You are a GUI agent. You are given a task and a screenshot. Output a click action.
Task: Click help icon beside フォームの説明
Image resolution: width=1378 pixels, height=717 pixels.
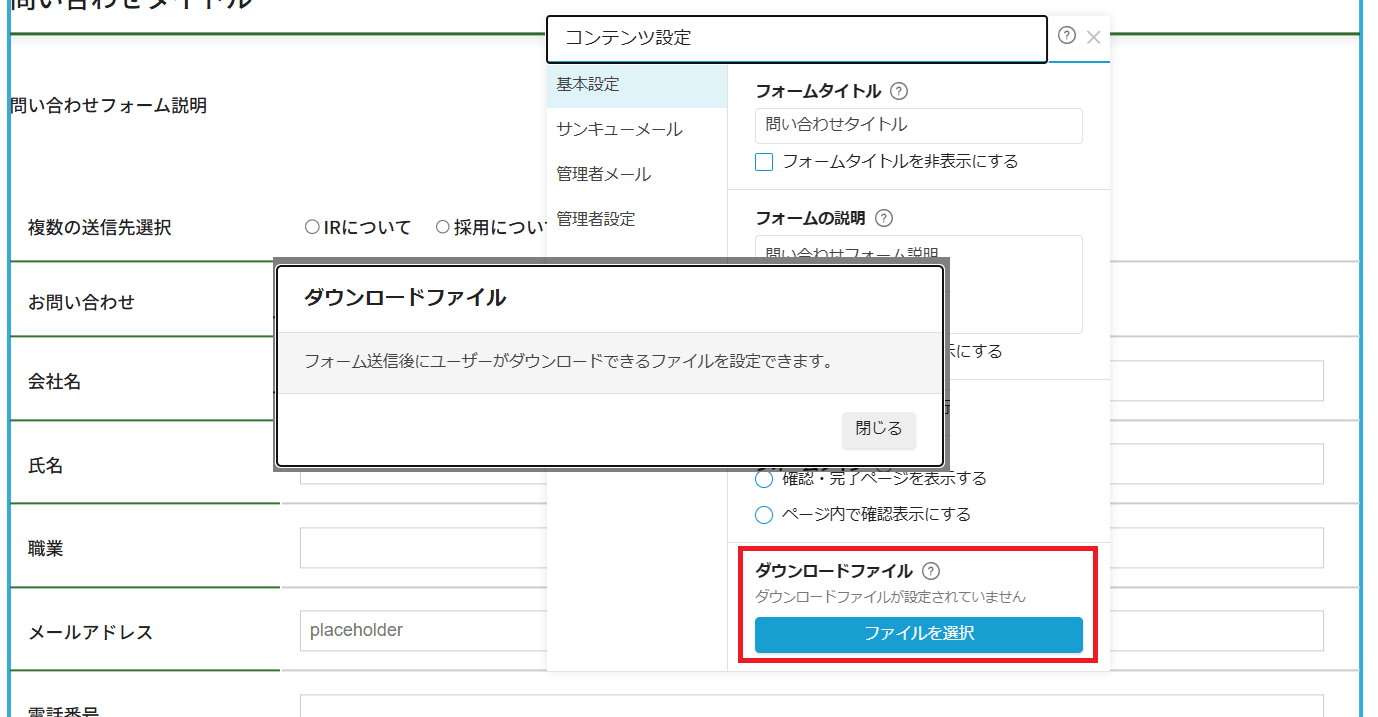pyautogui.click(x=883, y=218)
